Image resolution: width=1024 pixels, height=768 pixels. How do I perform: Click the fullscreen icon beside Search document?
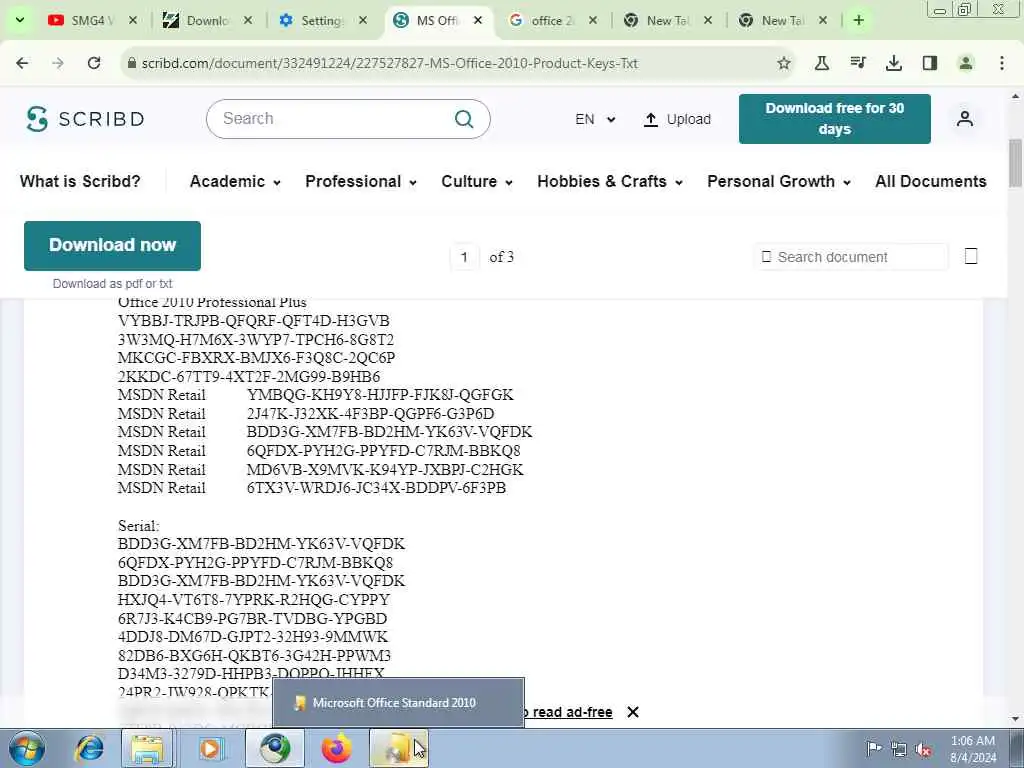[x=971, y=257]
